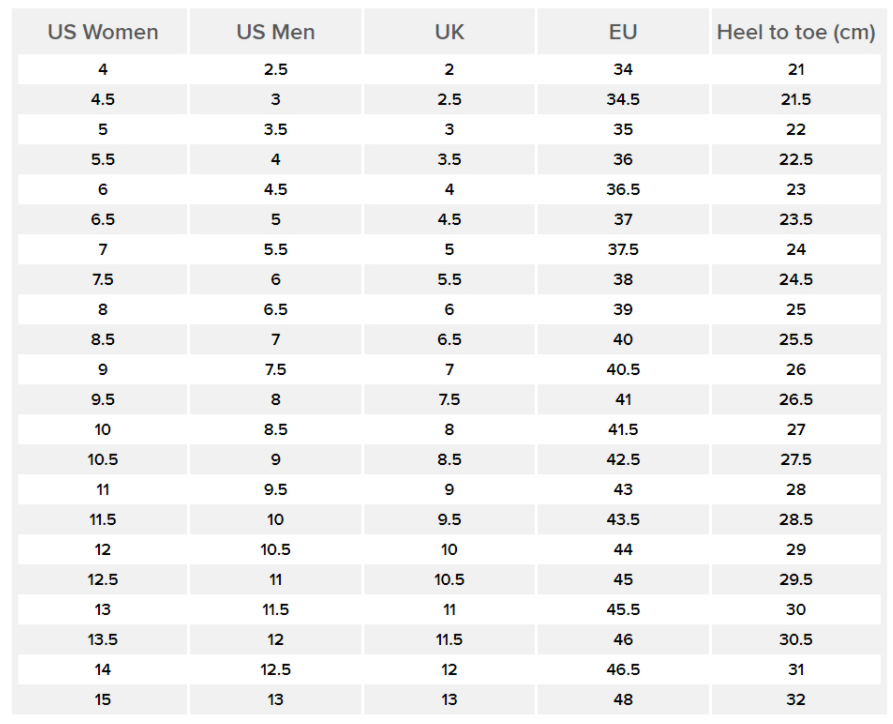Click the US Women column header
The image size is (893, 724).
(103, 32)
